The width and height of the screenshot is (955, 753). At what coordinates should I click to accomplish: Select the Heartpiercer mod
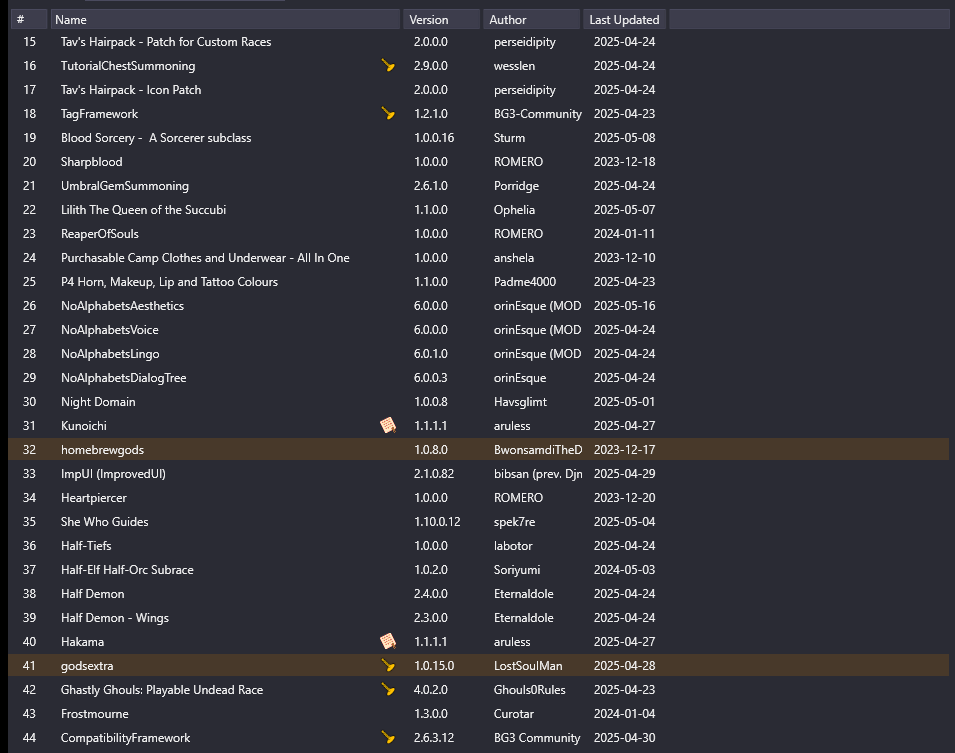[x=94, y=498]
